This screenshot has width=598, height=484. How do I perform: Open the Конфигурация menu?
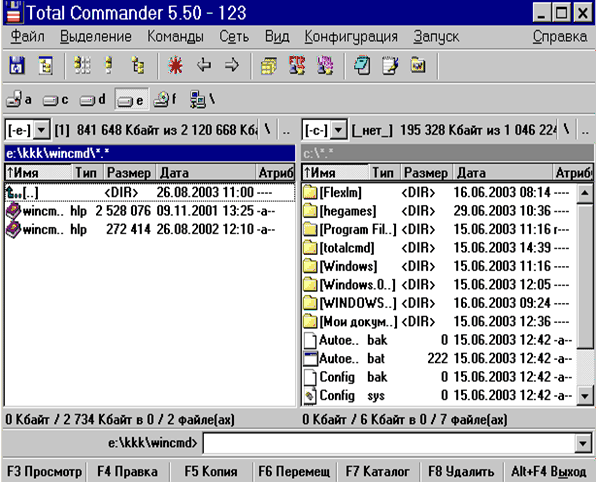[x=351, y=37]
